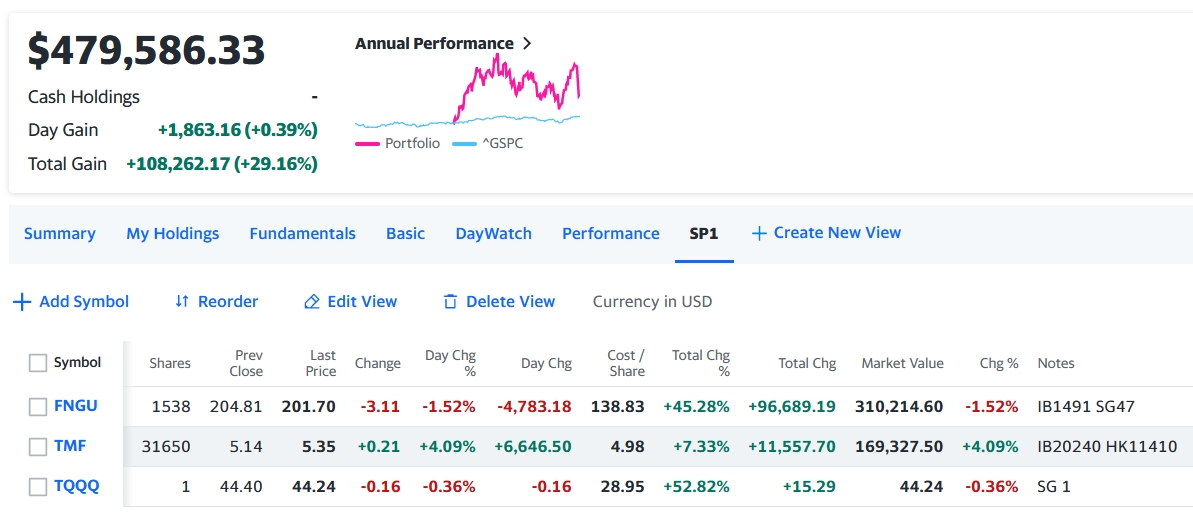The height and width of the screenshot is (515, 1193).
Task: Click the pink Portfolio legend marker
Action: [x=367, y=144]
